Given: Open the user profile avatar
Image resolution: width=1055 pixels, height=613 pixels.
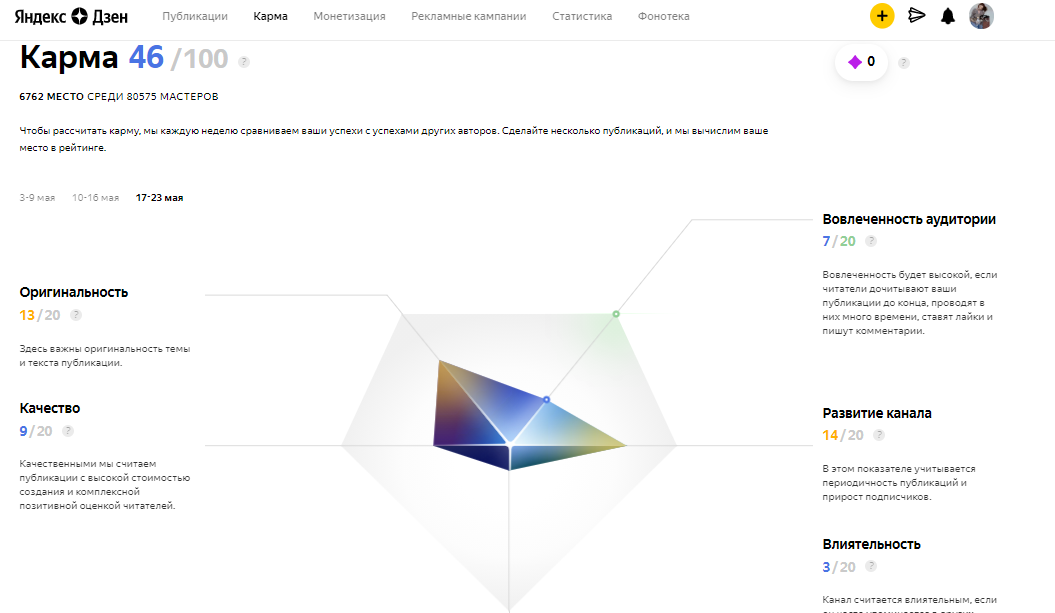Looking at the screenshot, I should point(981,16).
